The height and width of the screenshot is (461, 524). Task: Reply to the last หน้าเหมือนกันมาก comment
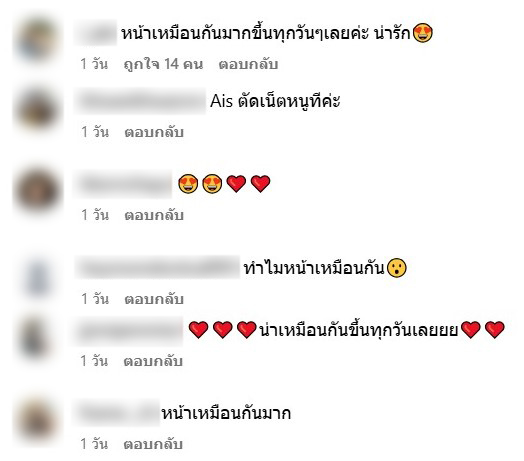click(x=153, y=444)
